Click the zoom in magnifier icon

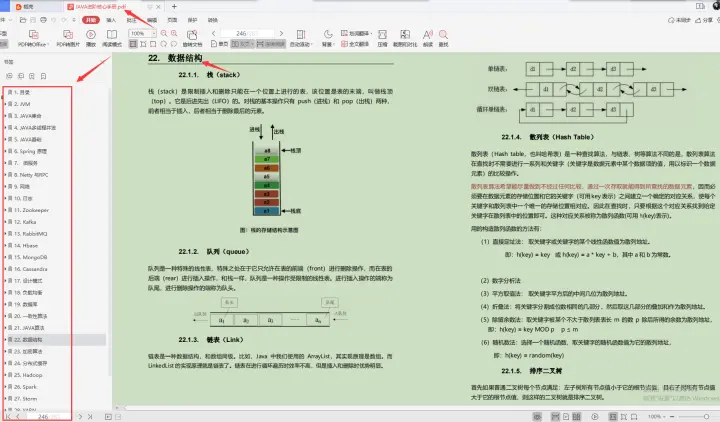click(x=174, y=34)
